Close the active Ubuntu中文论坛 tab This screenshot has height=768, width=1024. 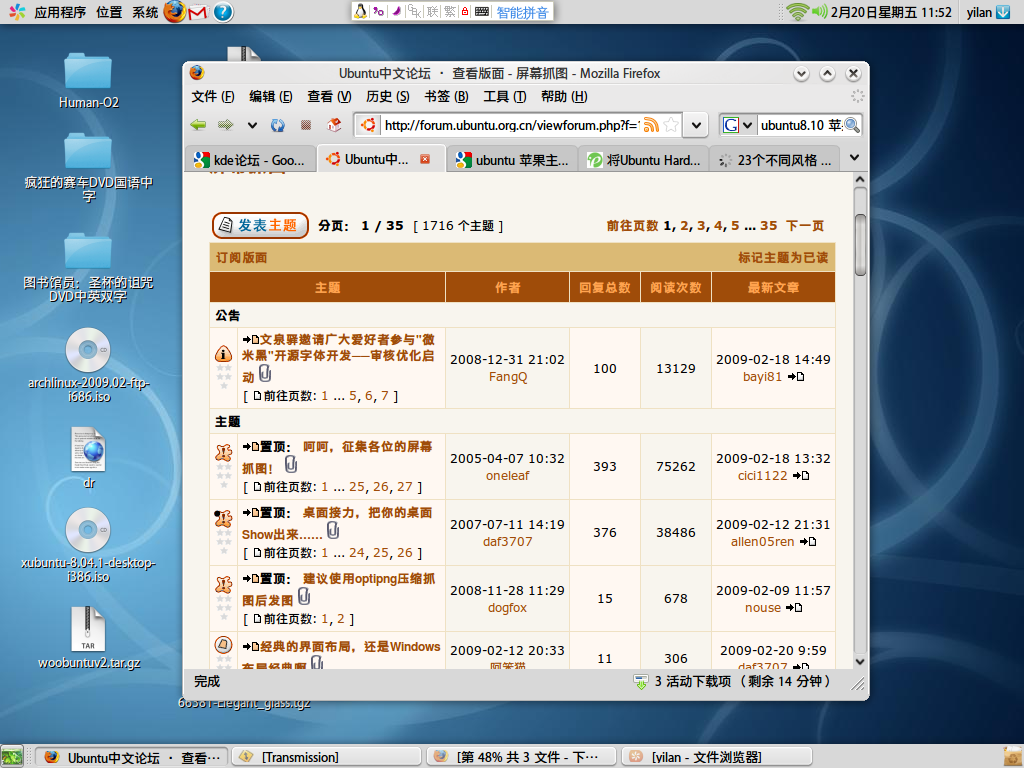tap(425, 159)
